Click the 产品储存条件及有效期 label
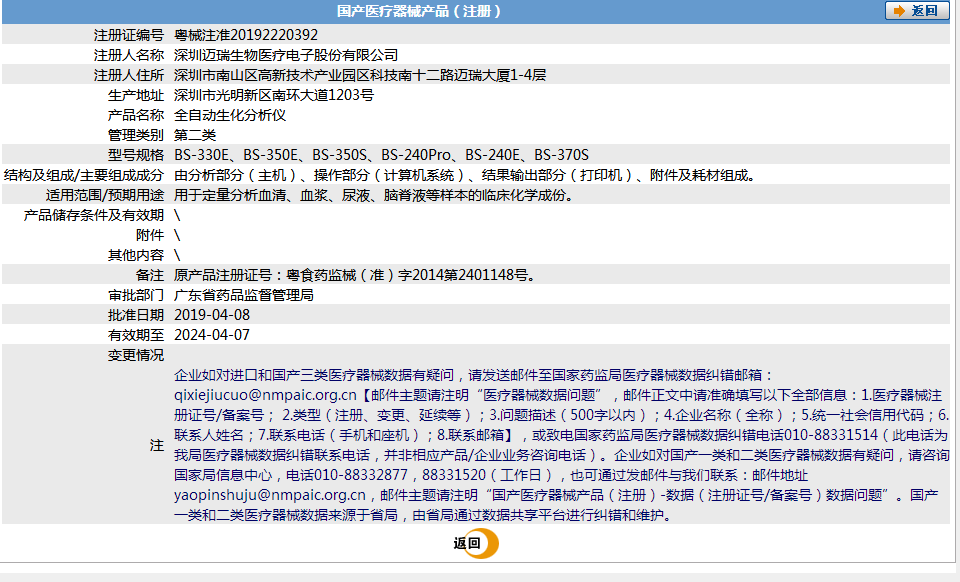 (x=94, y=215)
